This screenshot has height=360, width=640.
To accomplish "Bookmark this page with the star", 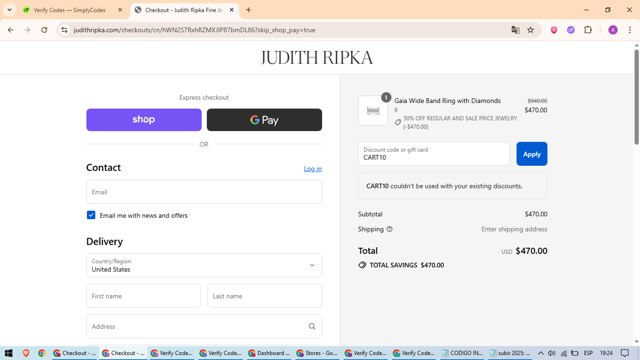I will pyautogui.click(x=530, y=30).
